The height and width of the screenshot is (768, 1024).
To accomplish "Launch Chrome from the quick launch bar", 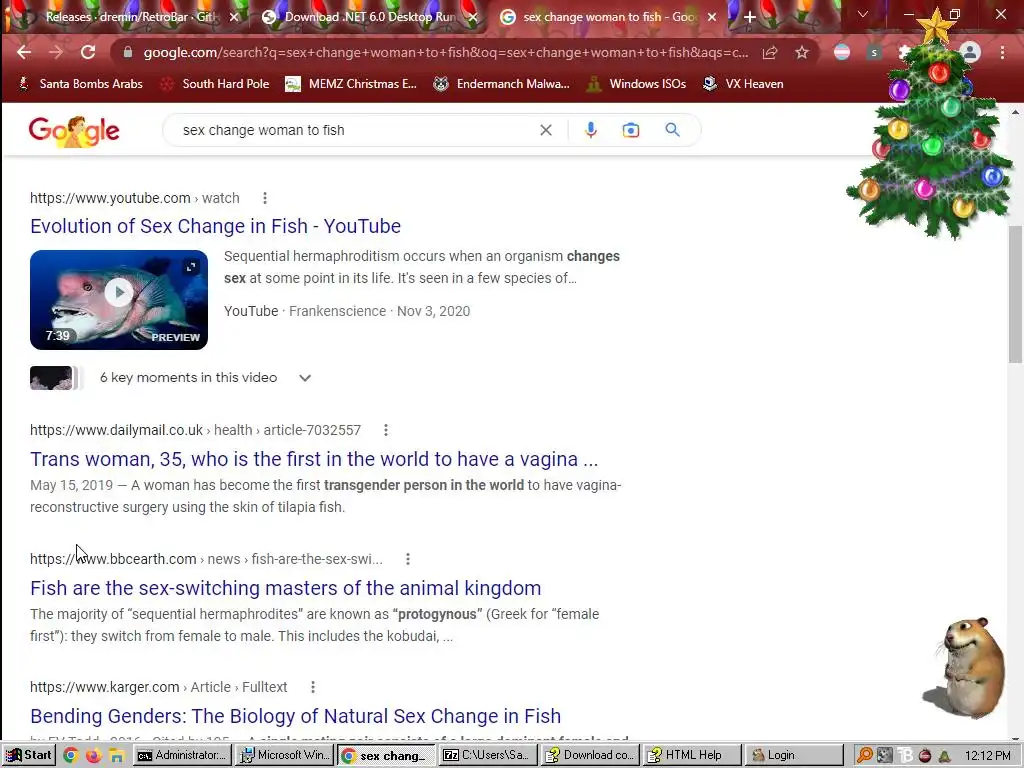I will pyautogui.click(x=71, y=756).
